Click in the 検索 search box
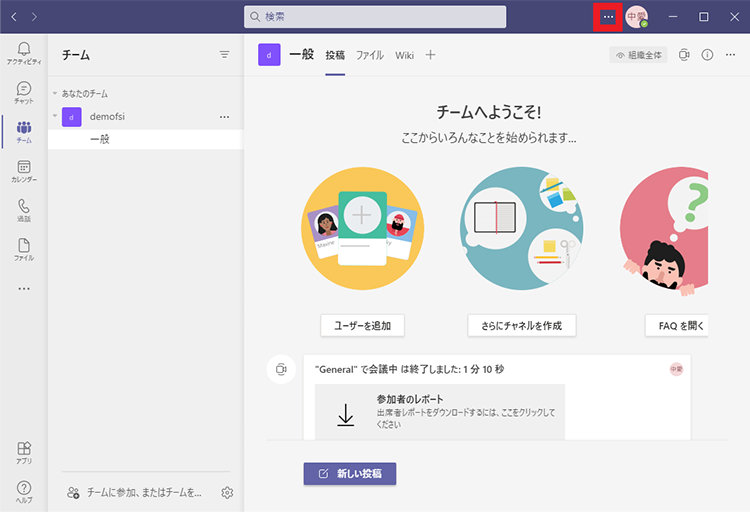750x512 pixels. click(x=375, y=17)
